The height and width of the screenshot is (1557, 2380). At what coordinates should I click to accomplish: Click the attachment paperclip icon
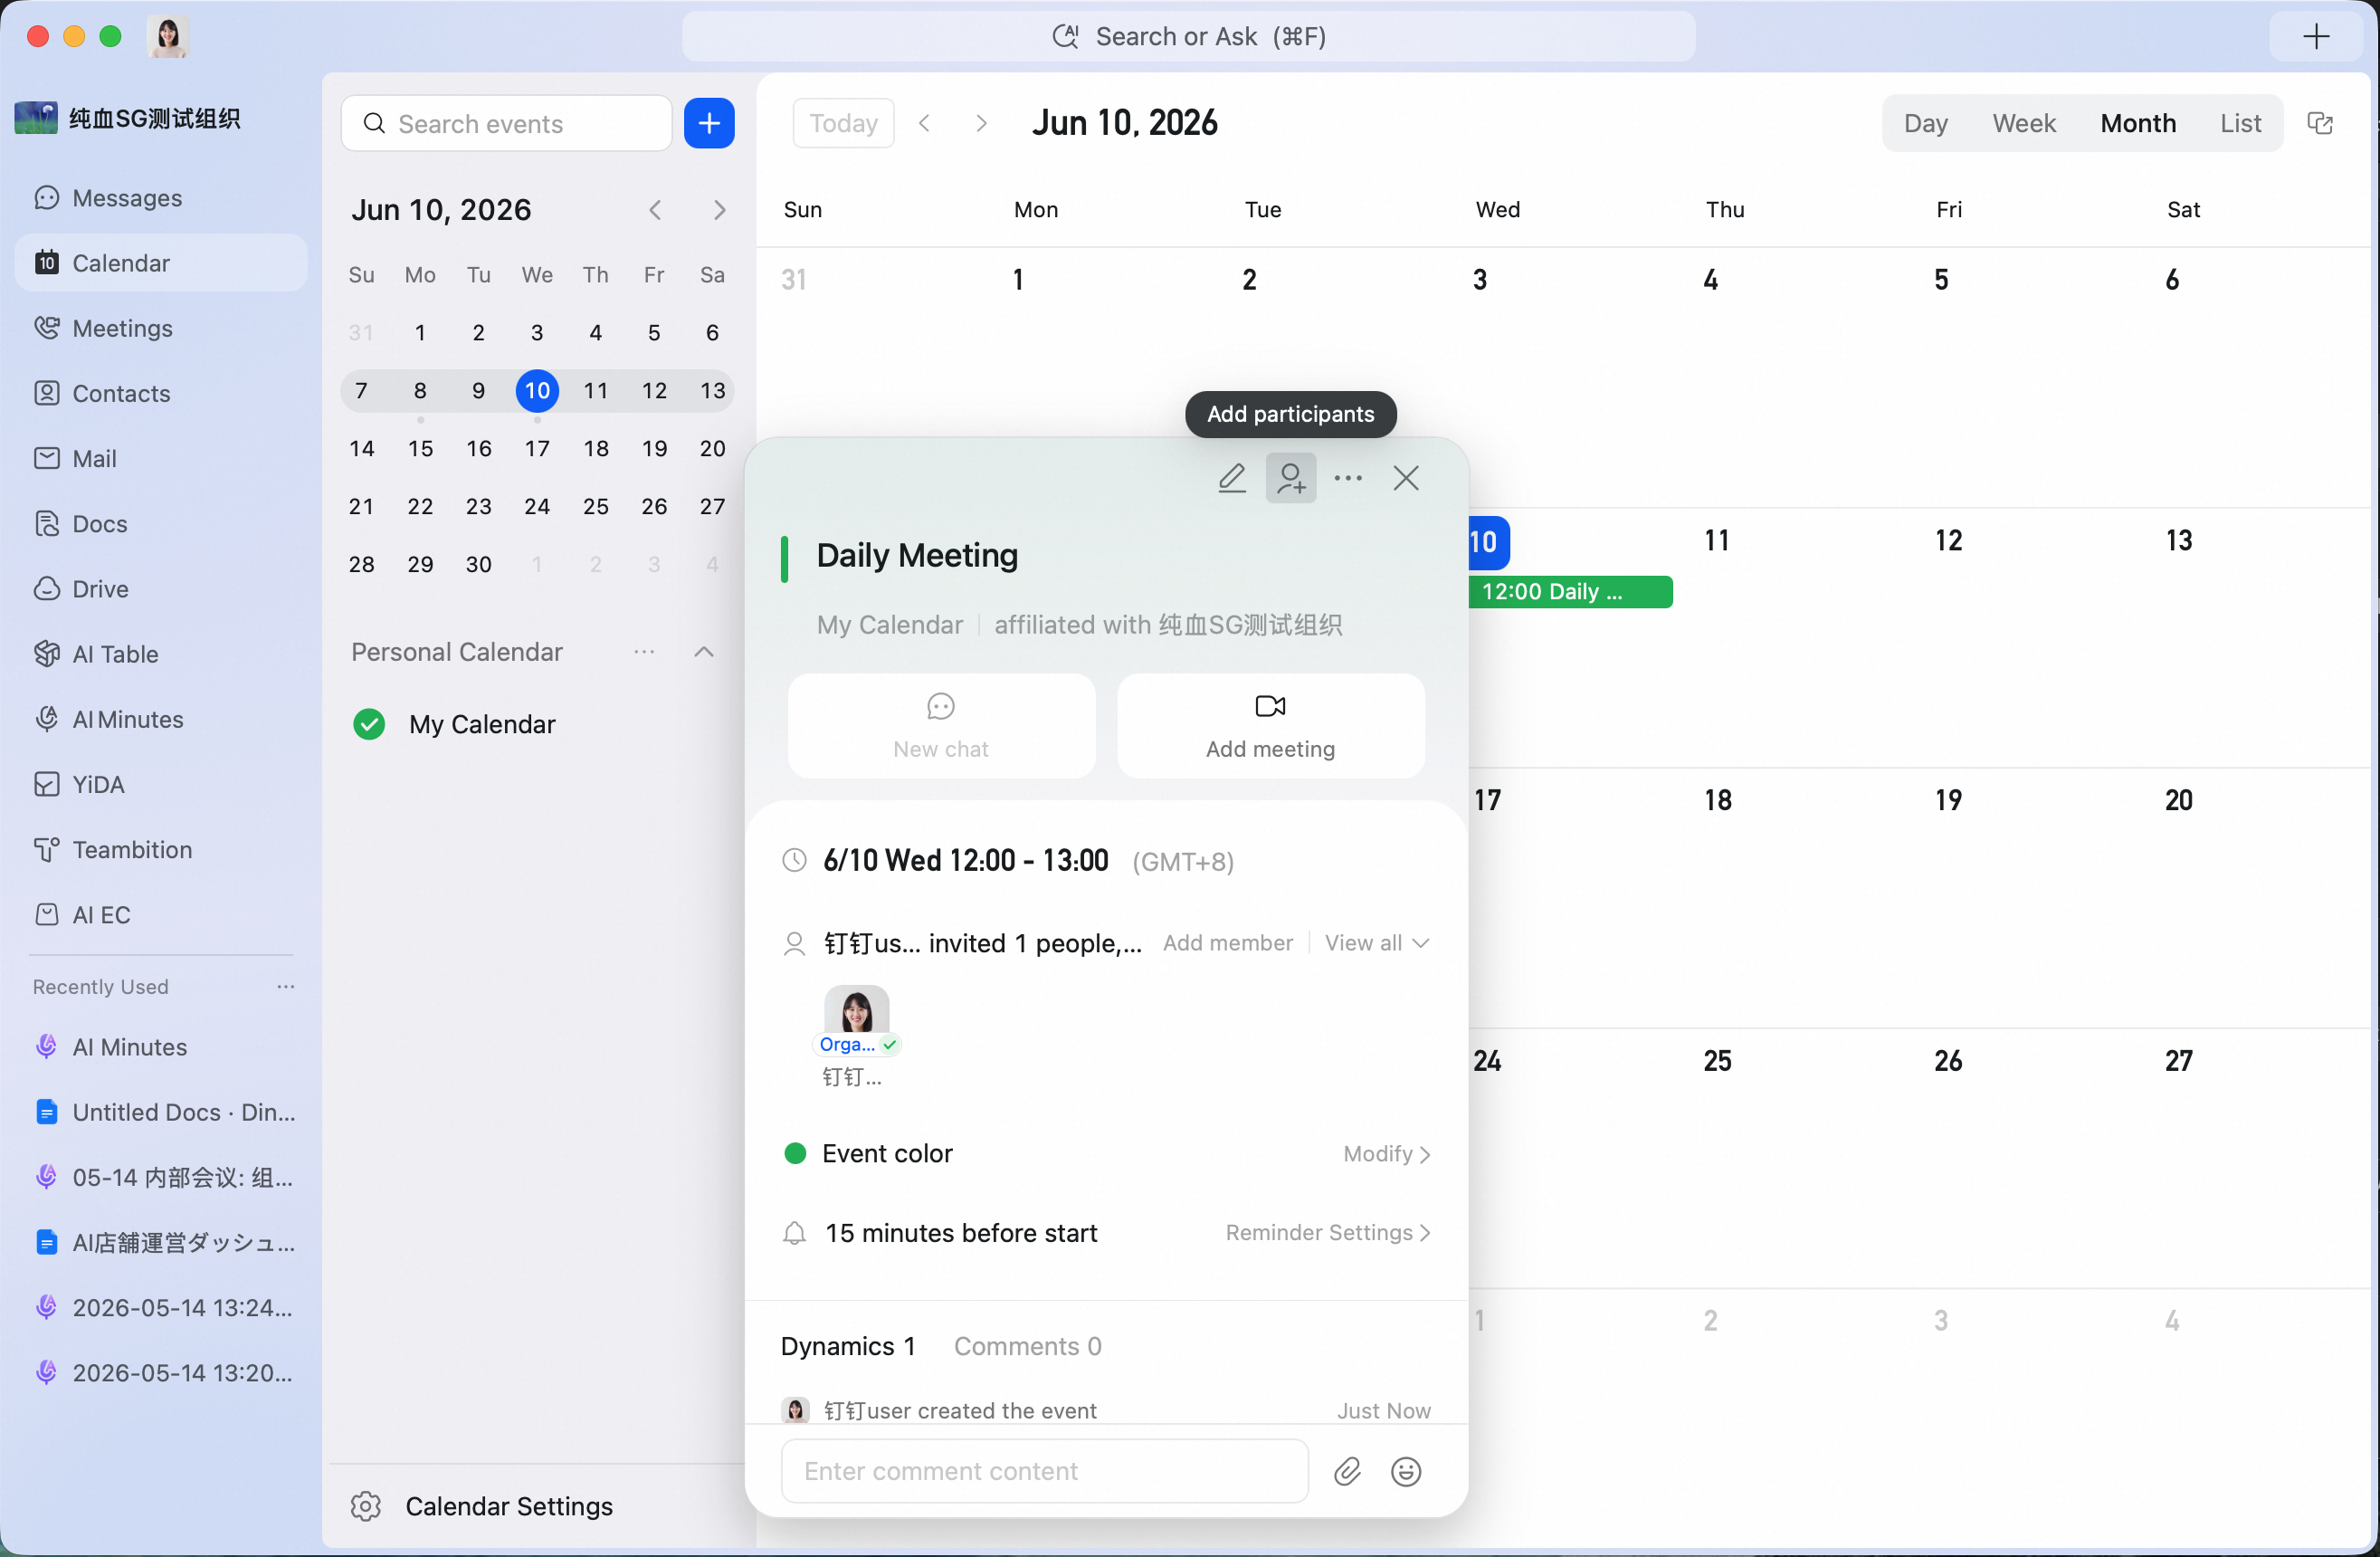coord(1347,1471)
